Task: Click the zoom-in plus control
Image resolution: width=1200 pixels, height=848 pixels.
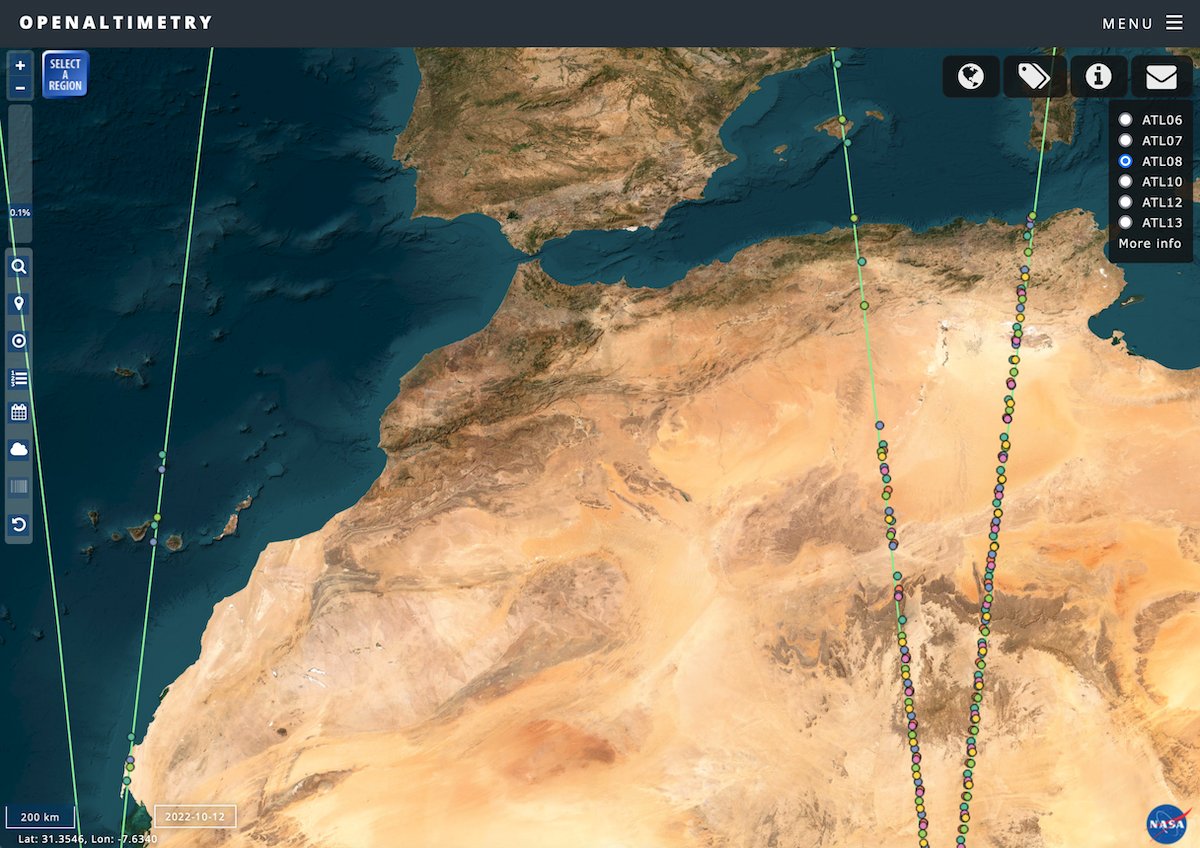Action: [20, 66]
